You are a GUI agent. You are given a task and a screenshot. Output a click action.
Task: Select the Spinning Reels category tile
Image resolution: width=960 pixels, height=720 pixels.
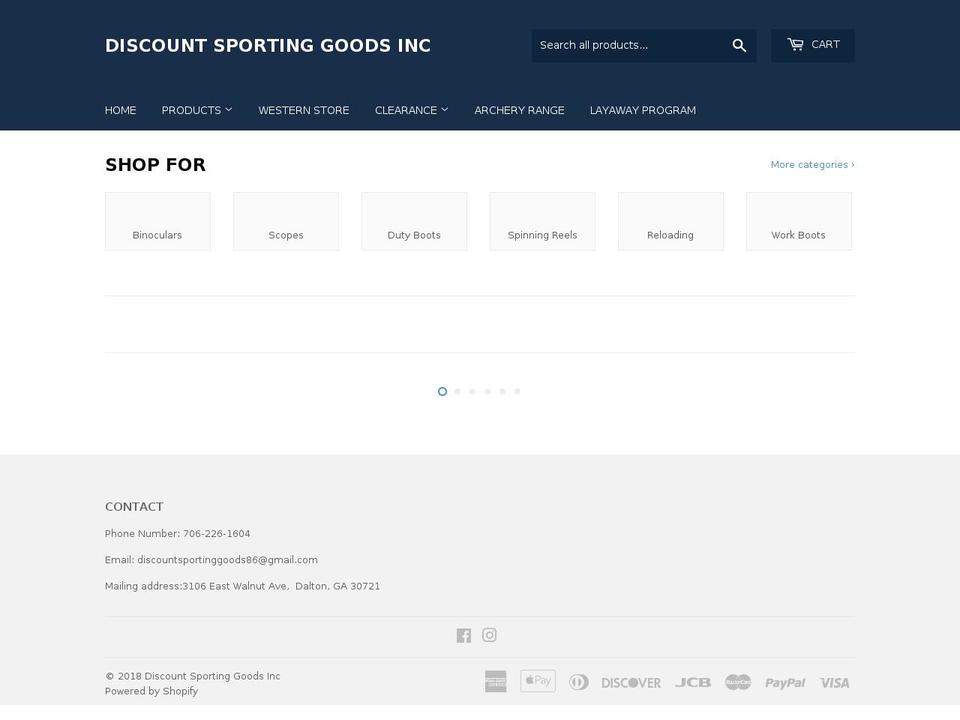click(542, 221)
